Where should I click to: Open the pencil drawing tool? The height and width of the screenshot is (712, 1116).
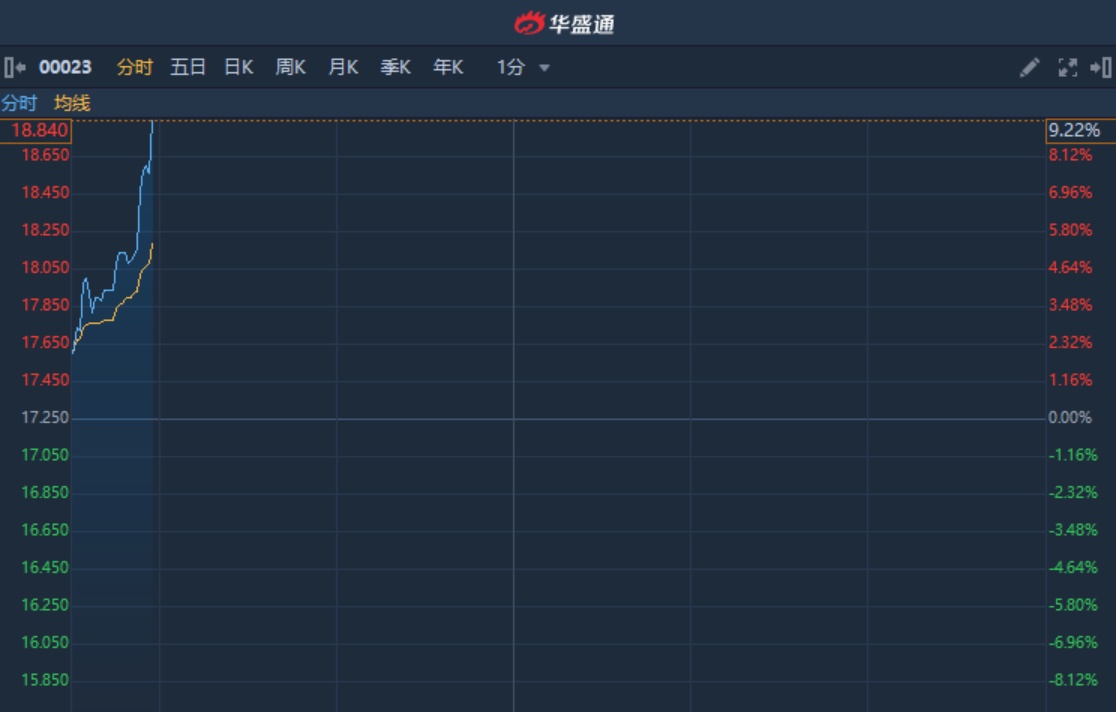point(1029,68)
